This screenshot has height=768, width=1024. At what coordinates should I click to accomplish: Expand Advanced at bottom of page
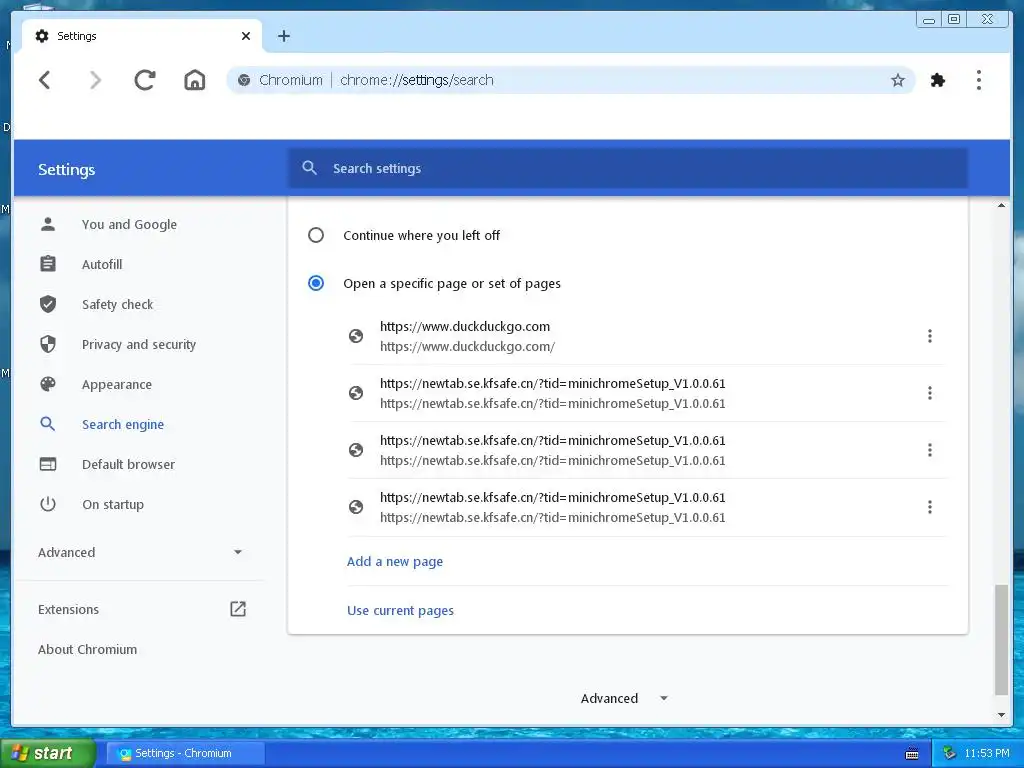click(624, 698)
